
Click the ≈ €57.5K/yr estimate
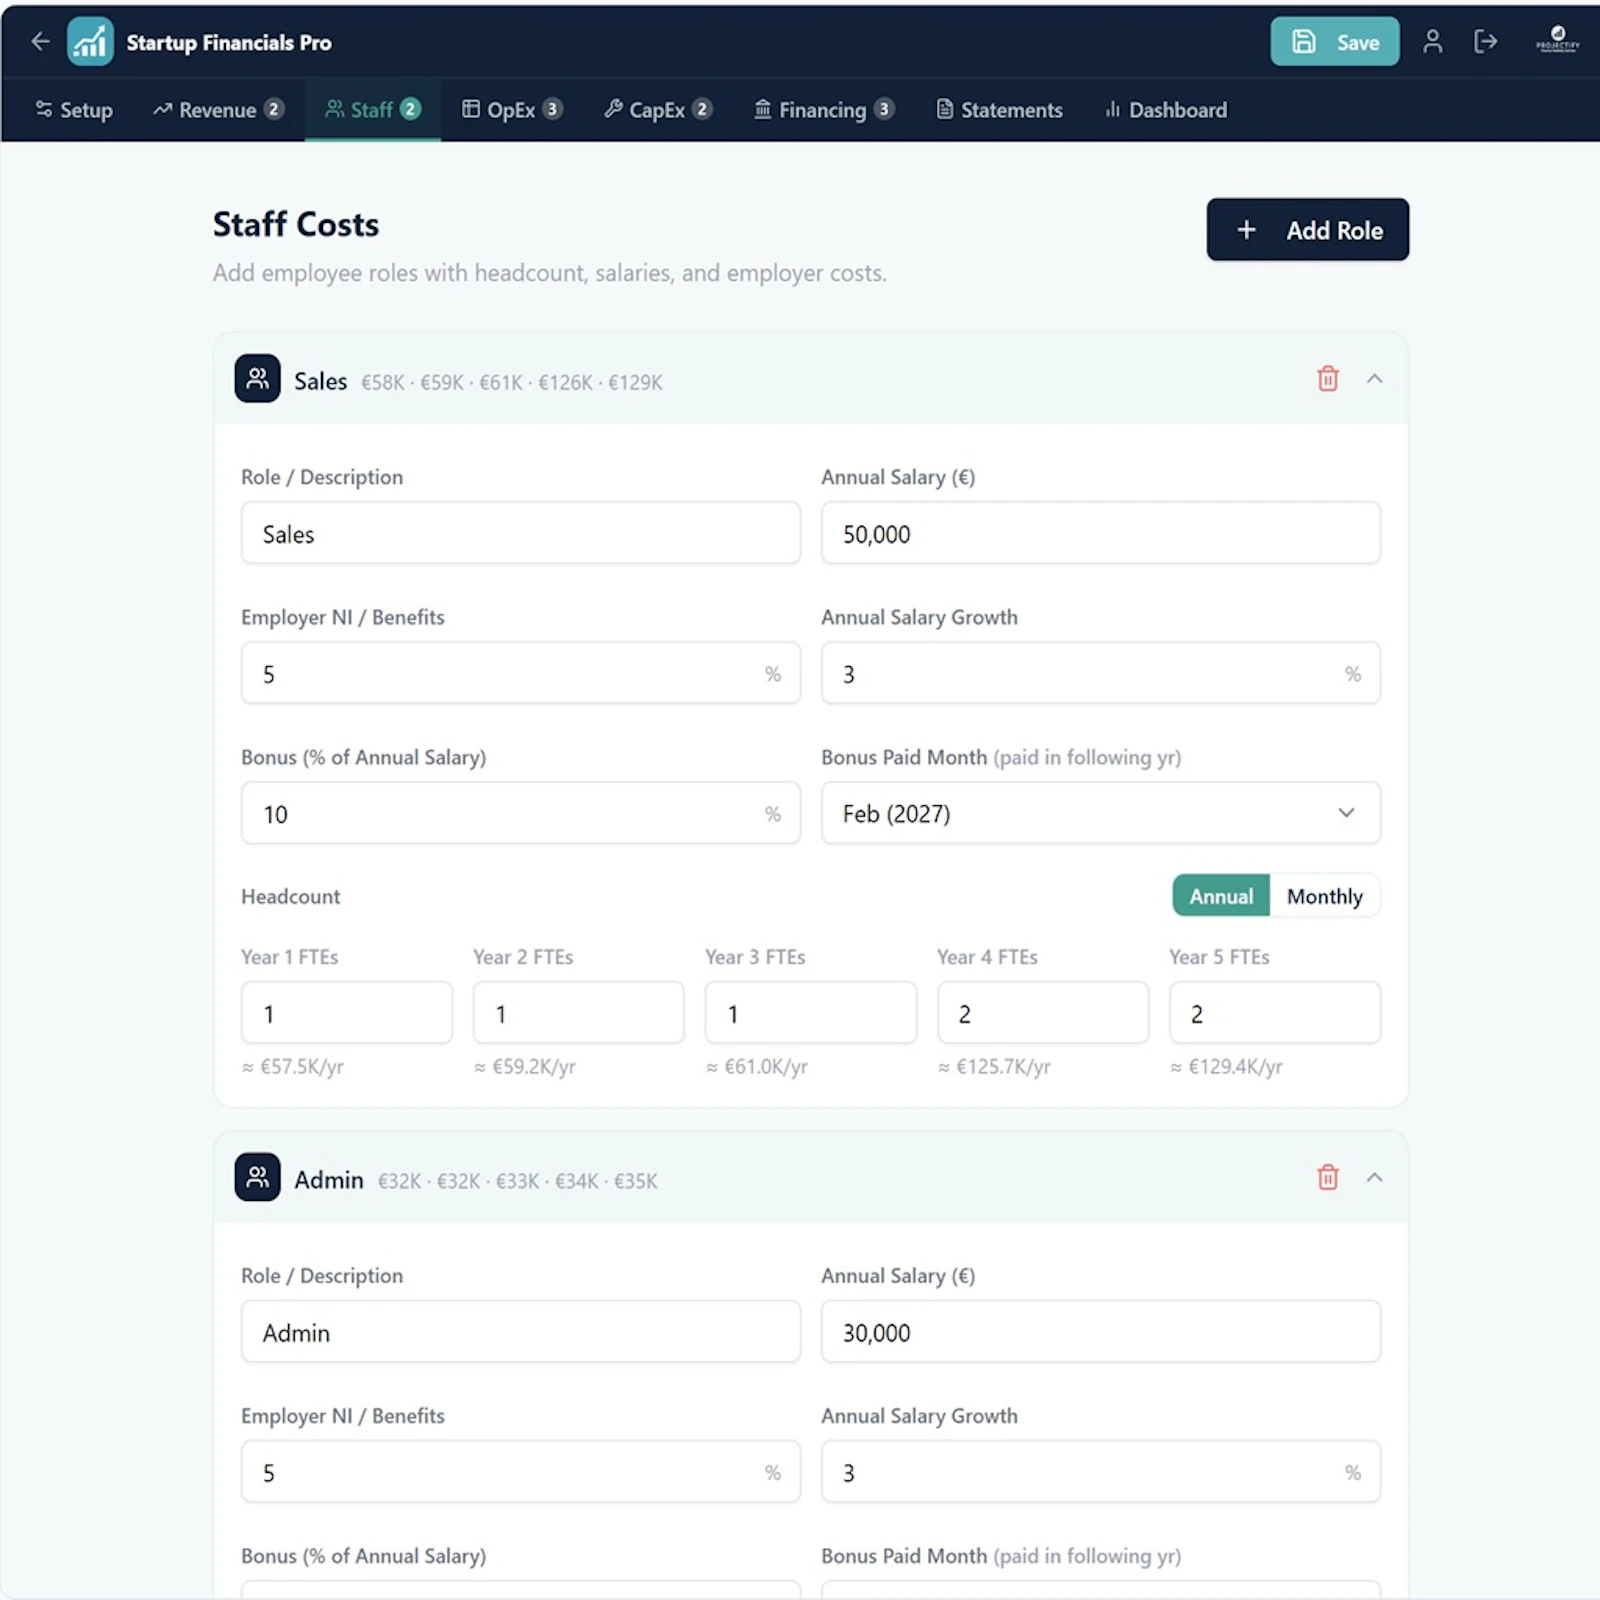[292, 1066]
